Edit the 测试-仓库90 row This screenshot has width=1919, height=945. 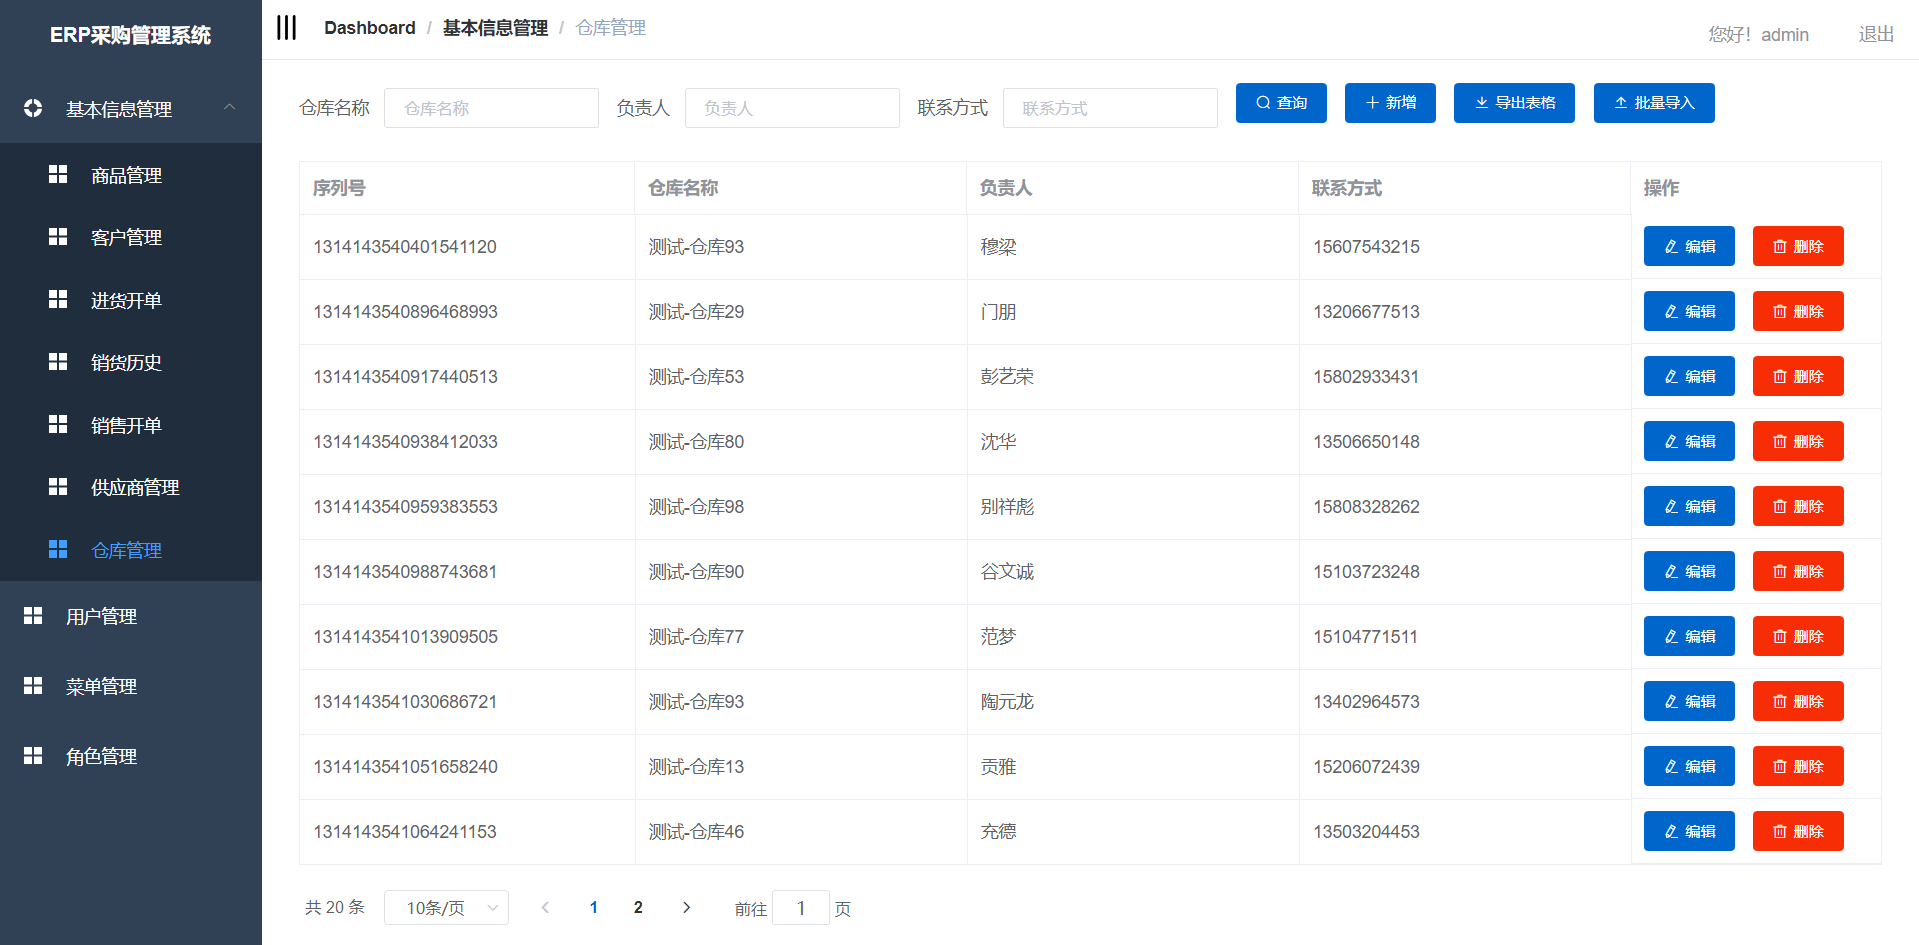[1689, 571]
